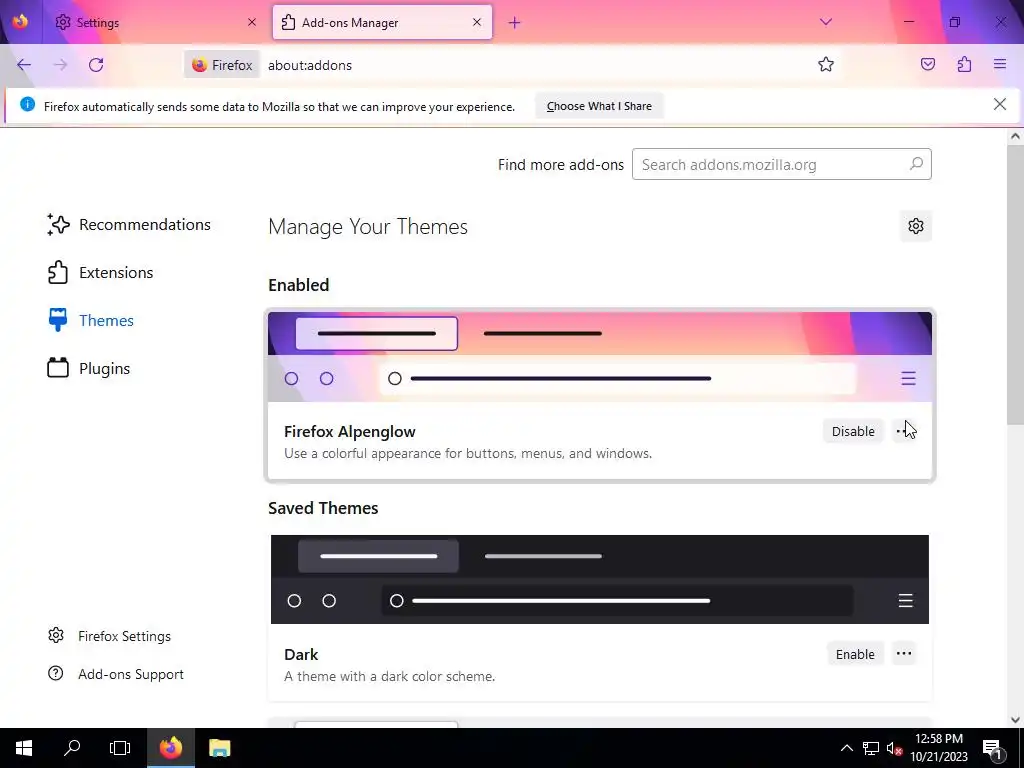Screen dimensions: 1024x768
Task: Go back with the browser back arrow
Action: pyautogui.click(x=24, y=65)
